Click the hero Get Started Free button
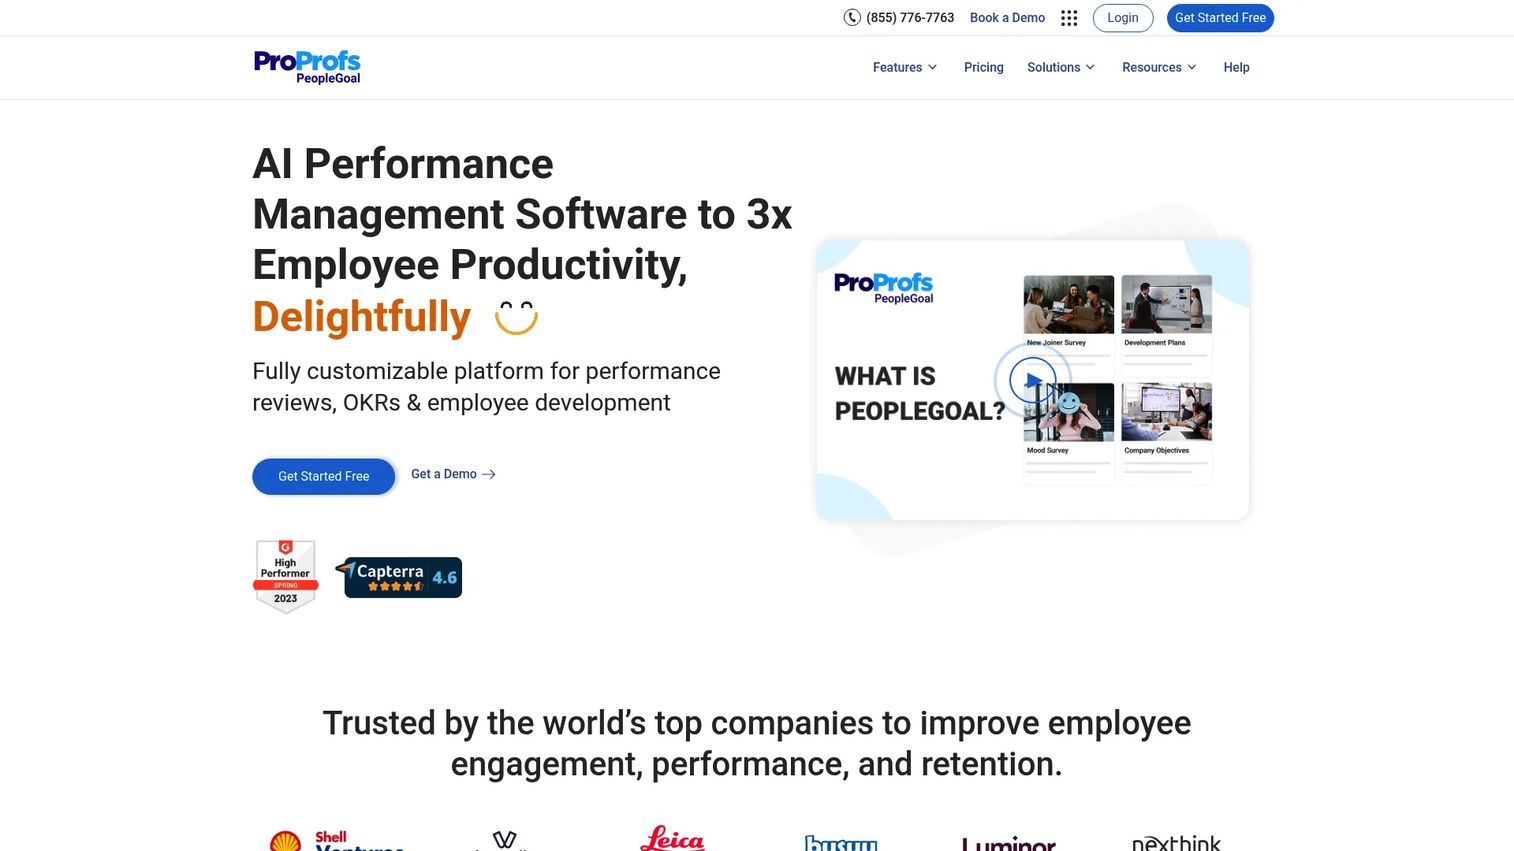This screenshot has height=851, width=1514. click(x=324, y=476)
